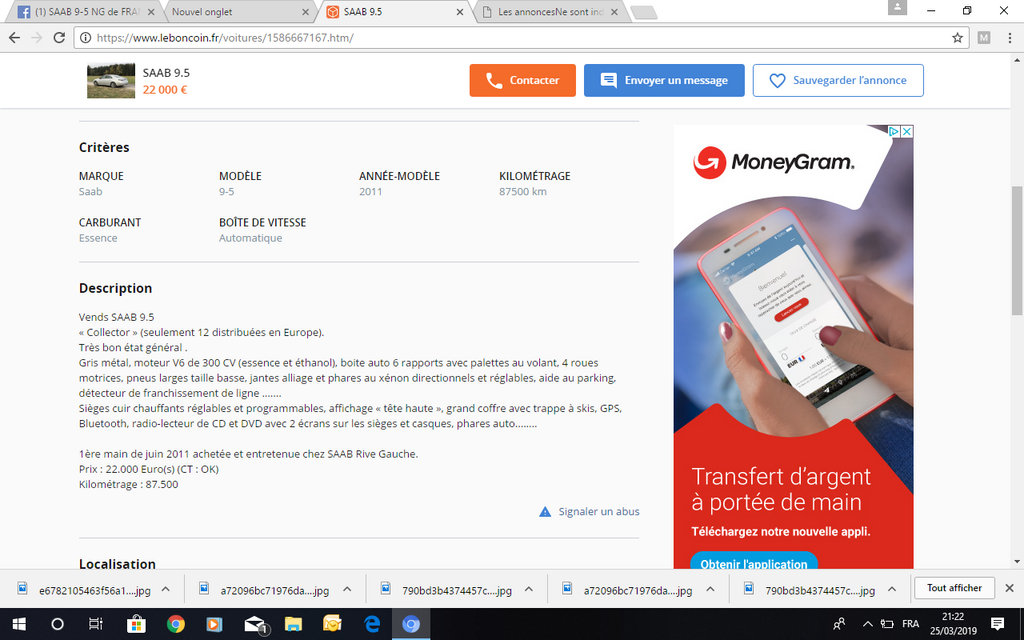Viewport: 1024px width, 640px height.
Task: Open a new browser tab
Action: 644,12
